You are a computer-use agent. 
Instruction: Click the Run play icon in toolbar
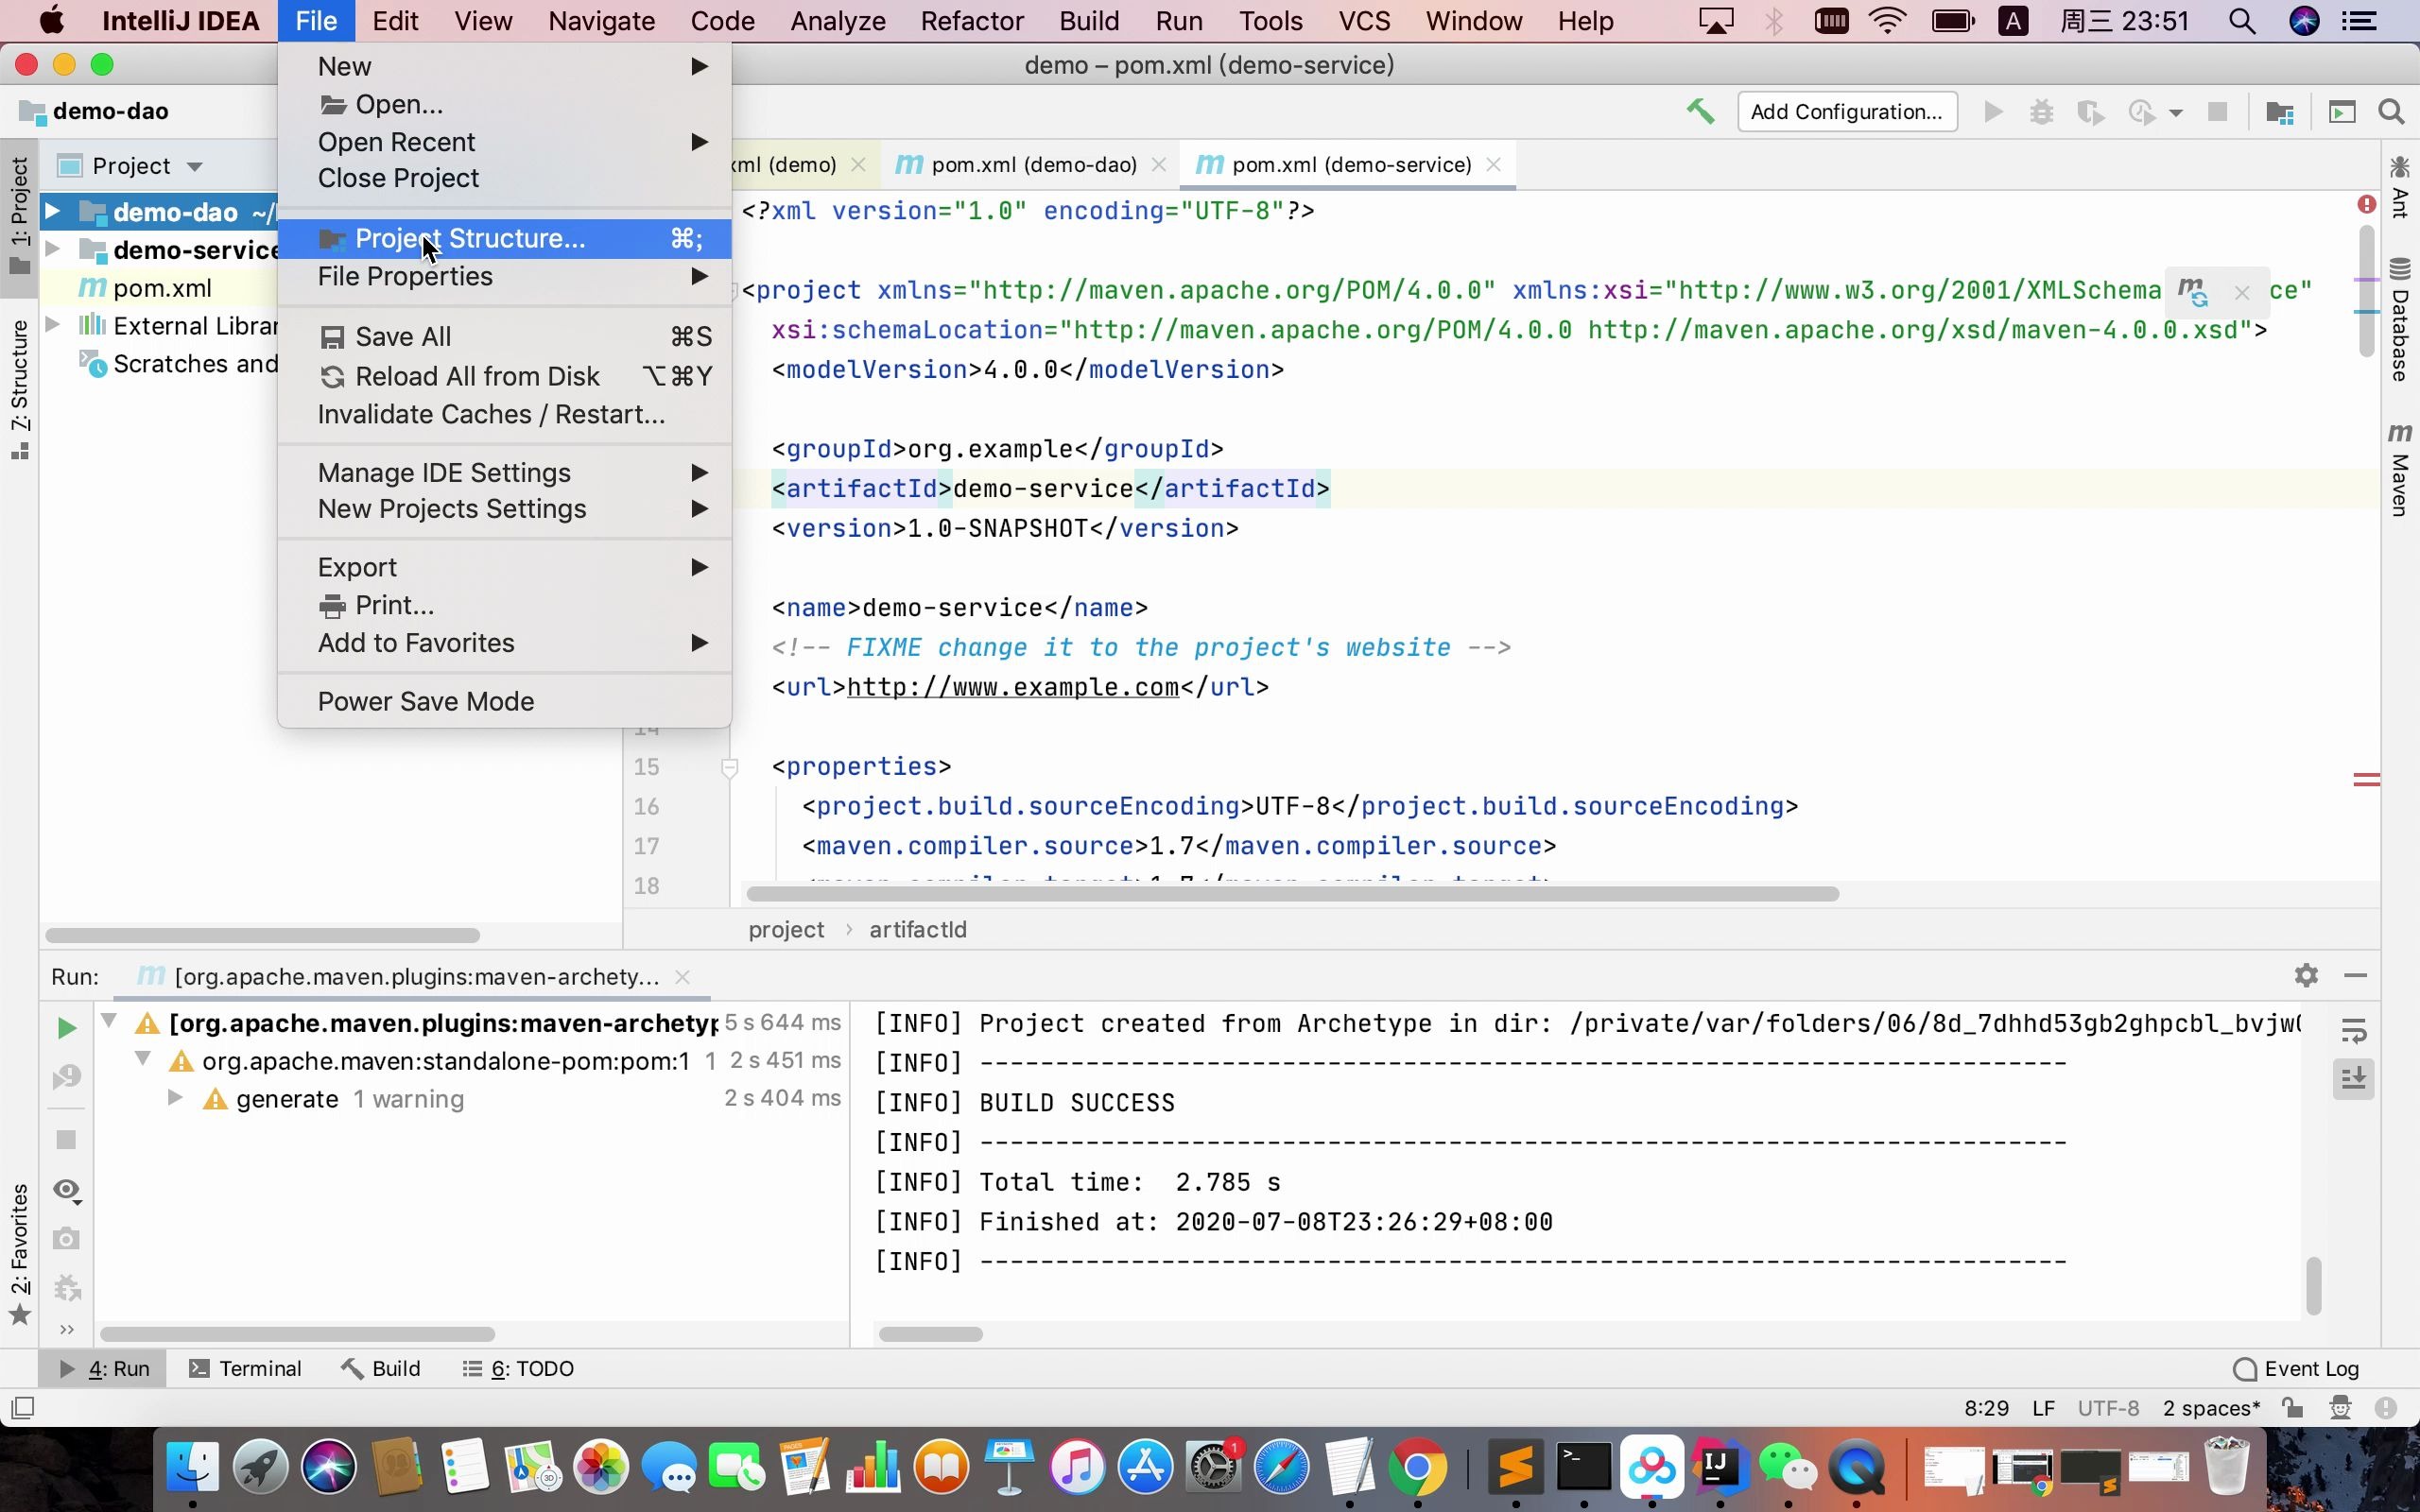(1993, 112)
